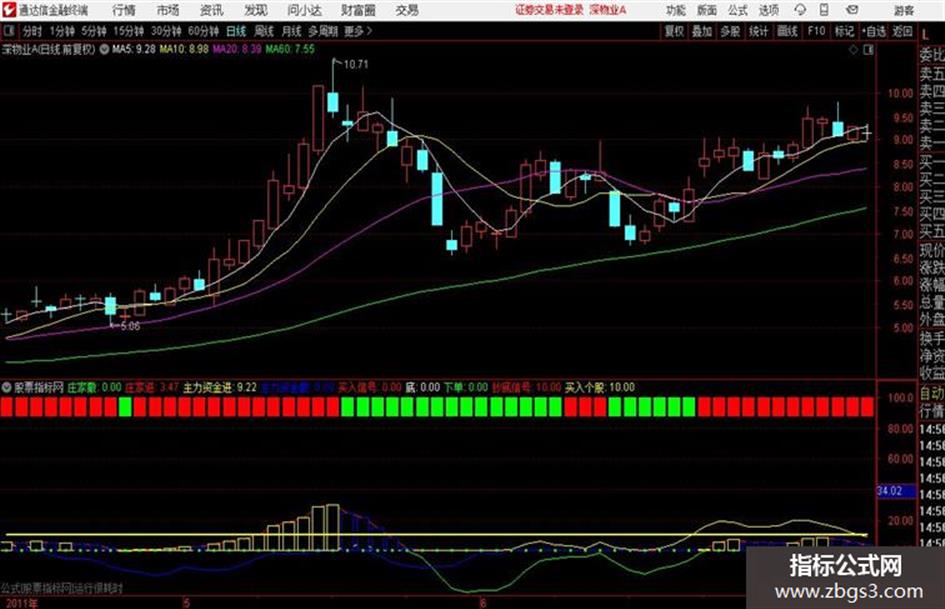Click the 复权 toolbar button
Image resolution: width=945 pixels, height=609 pixels.
(674, 31)
